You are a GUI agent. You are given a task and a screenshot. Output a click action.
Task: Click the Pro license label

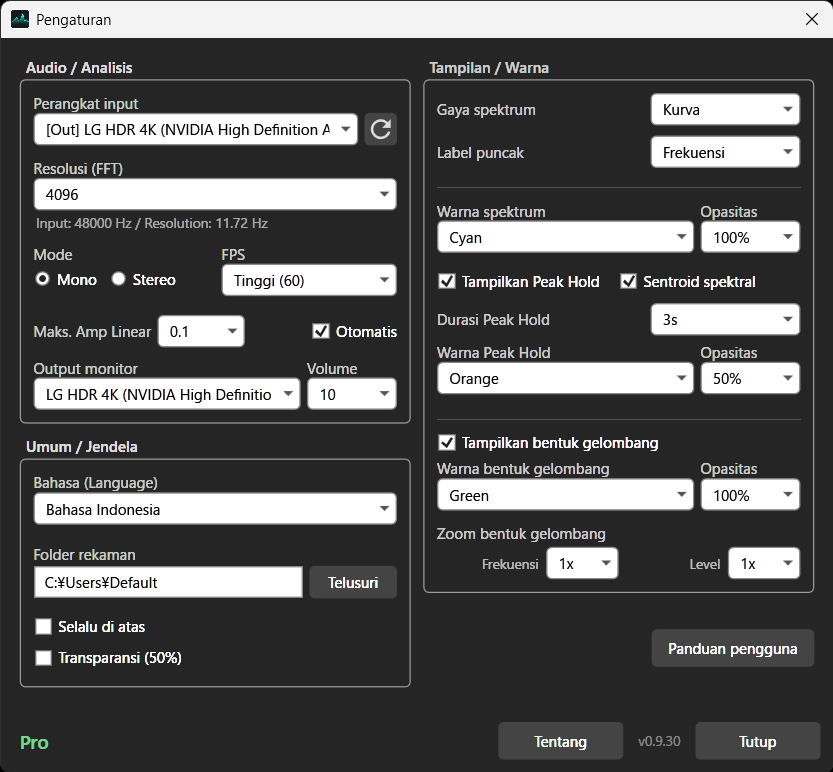click(34, 742)
